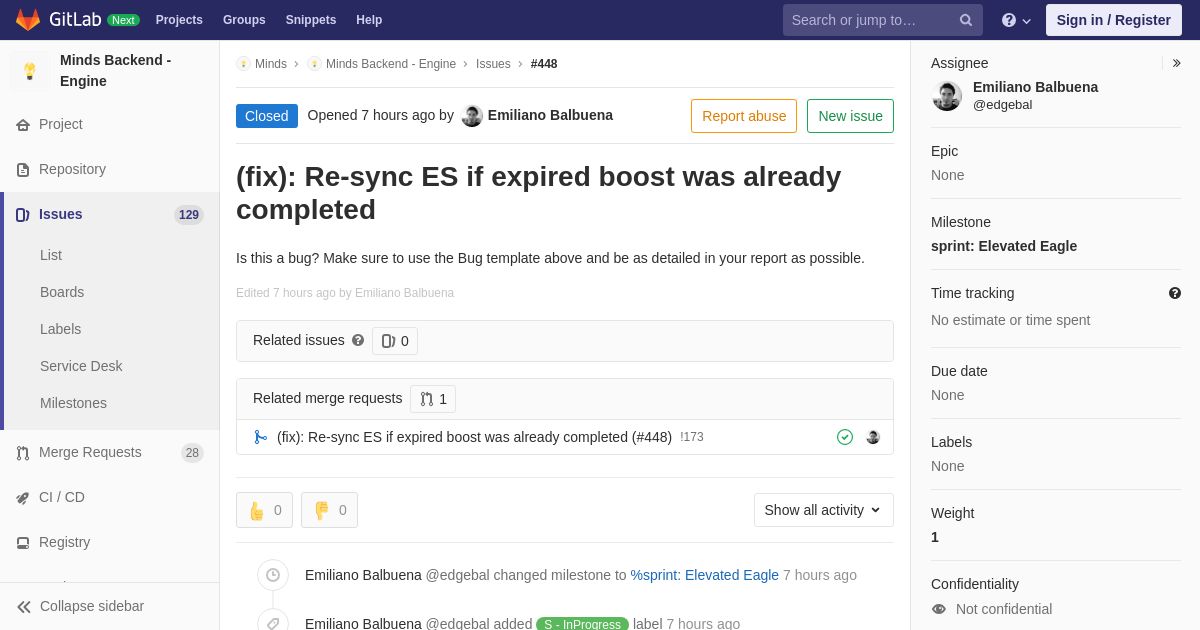Image resolution: width=1200 pixels, height=630 pixels.
Task: Click the S - InProgress label badge
Action: coord(582,624)
